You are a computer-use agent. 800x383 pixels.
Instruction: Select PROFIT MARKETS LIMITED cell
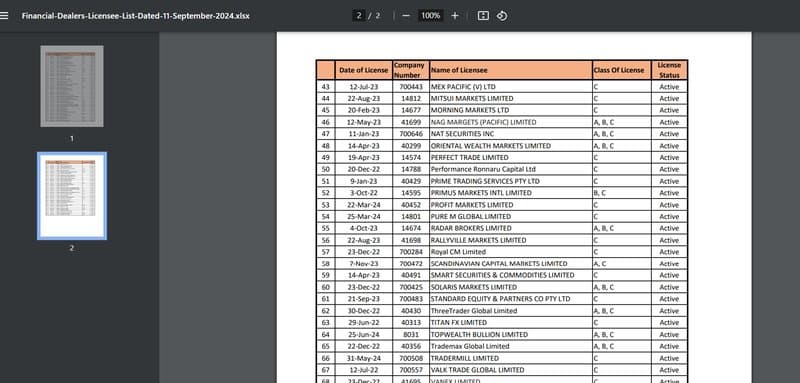click(x=511, y=205)
